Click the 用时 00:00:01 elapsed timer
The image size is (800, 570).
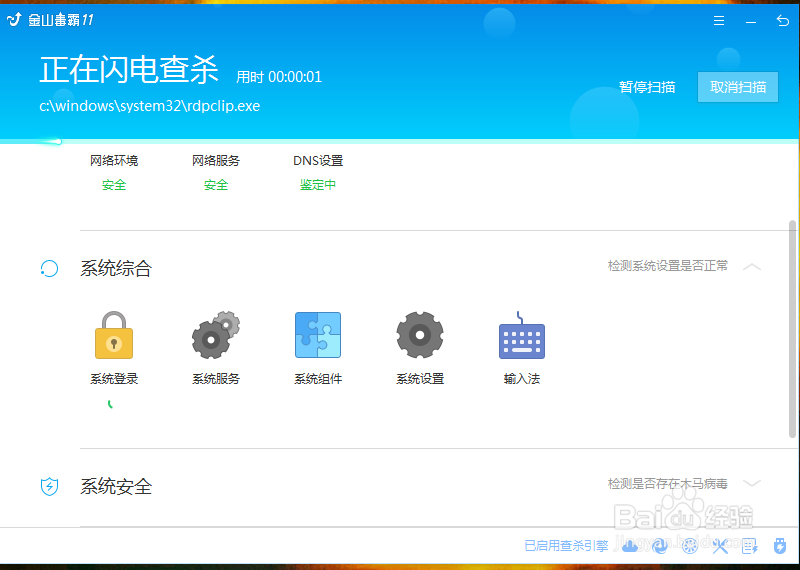[x=279, y=77]
